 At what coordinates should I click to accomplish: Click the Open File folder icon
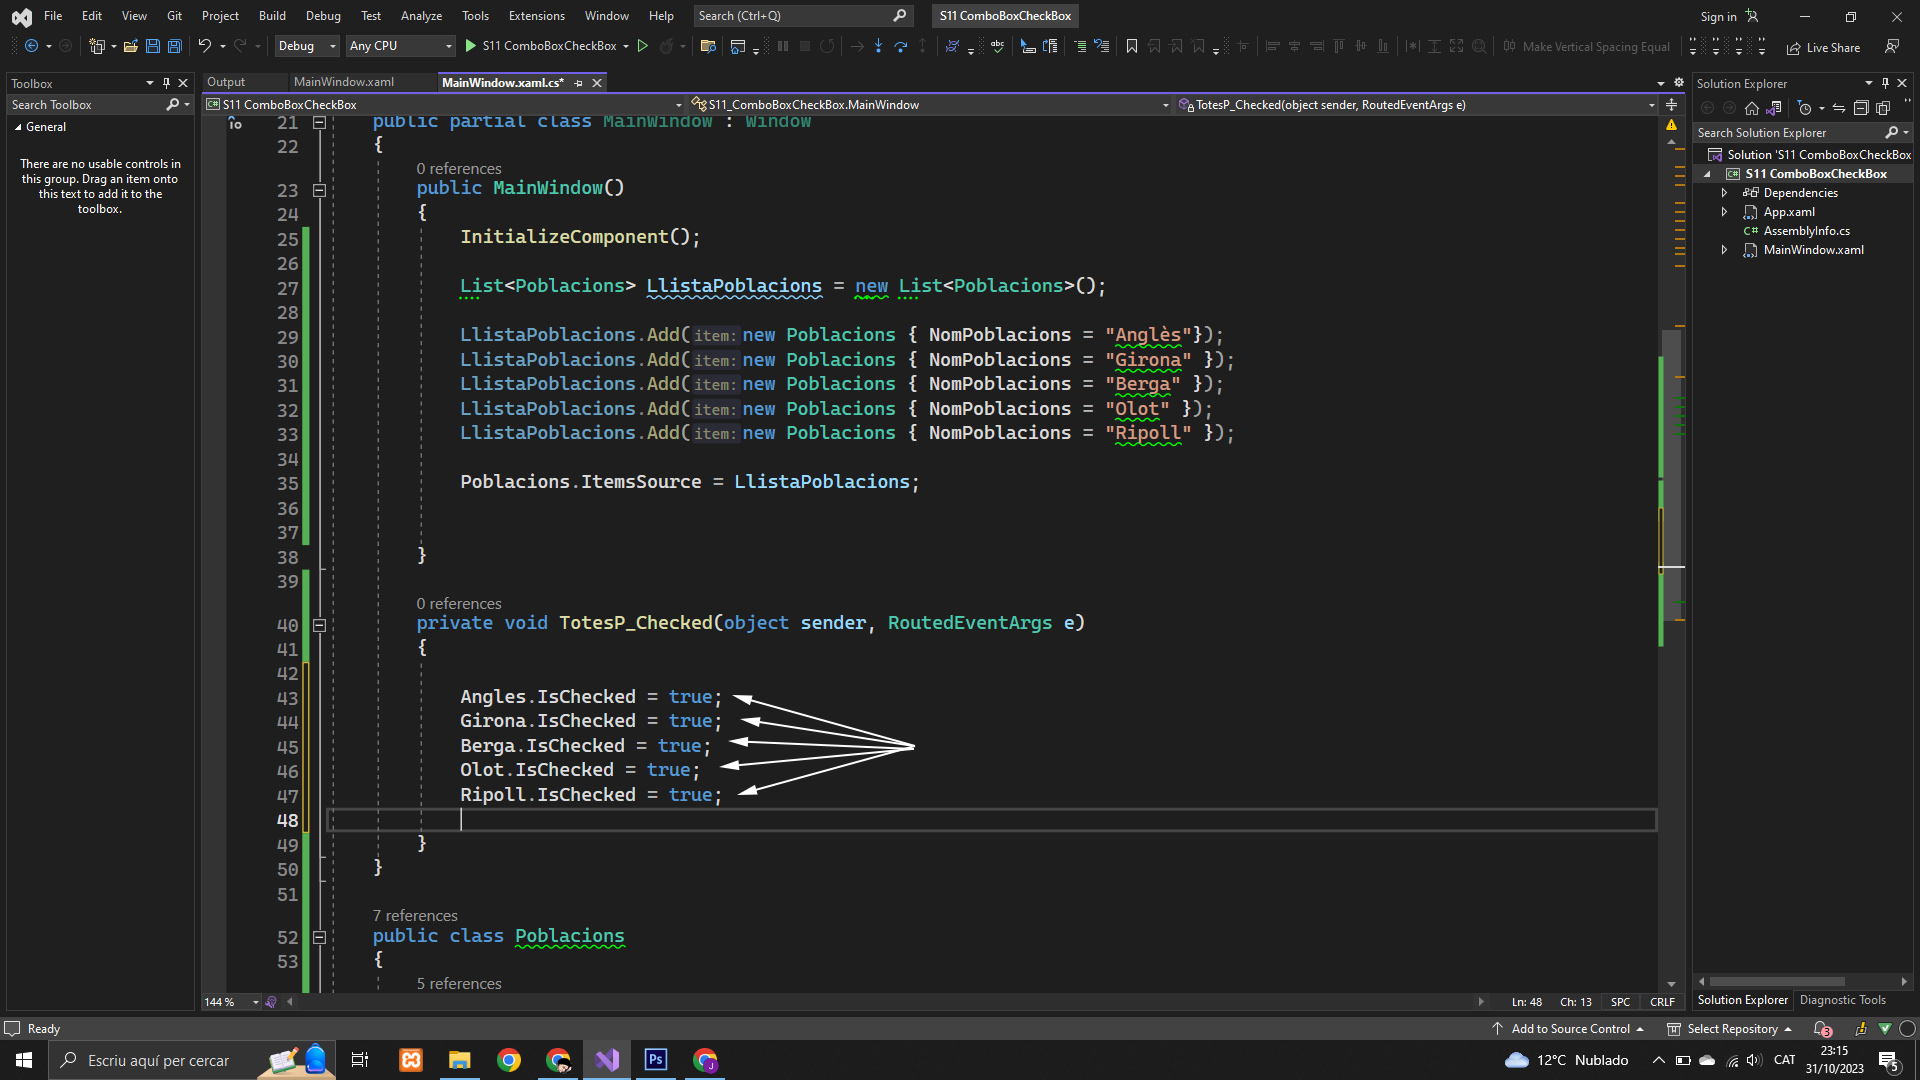click(x=131, y=46)
